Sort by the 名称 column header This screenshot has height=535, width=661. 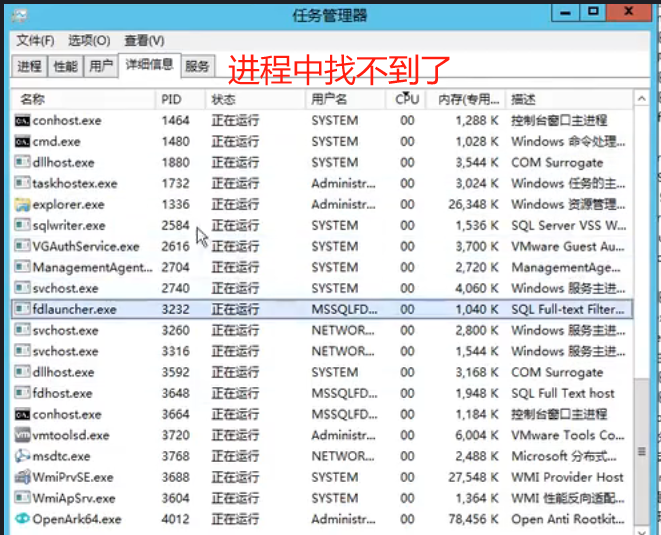(x=83, y=99)
